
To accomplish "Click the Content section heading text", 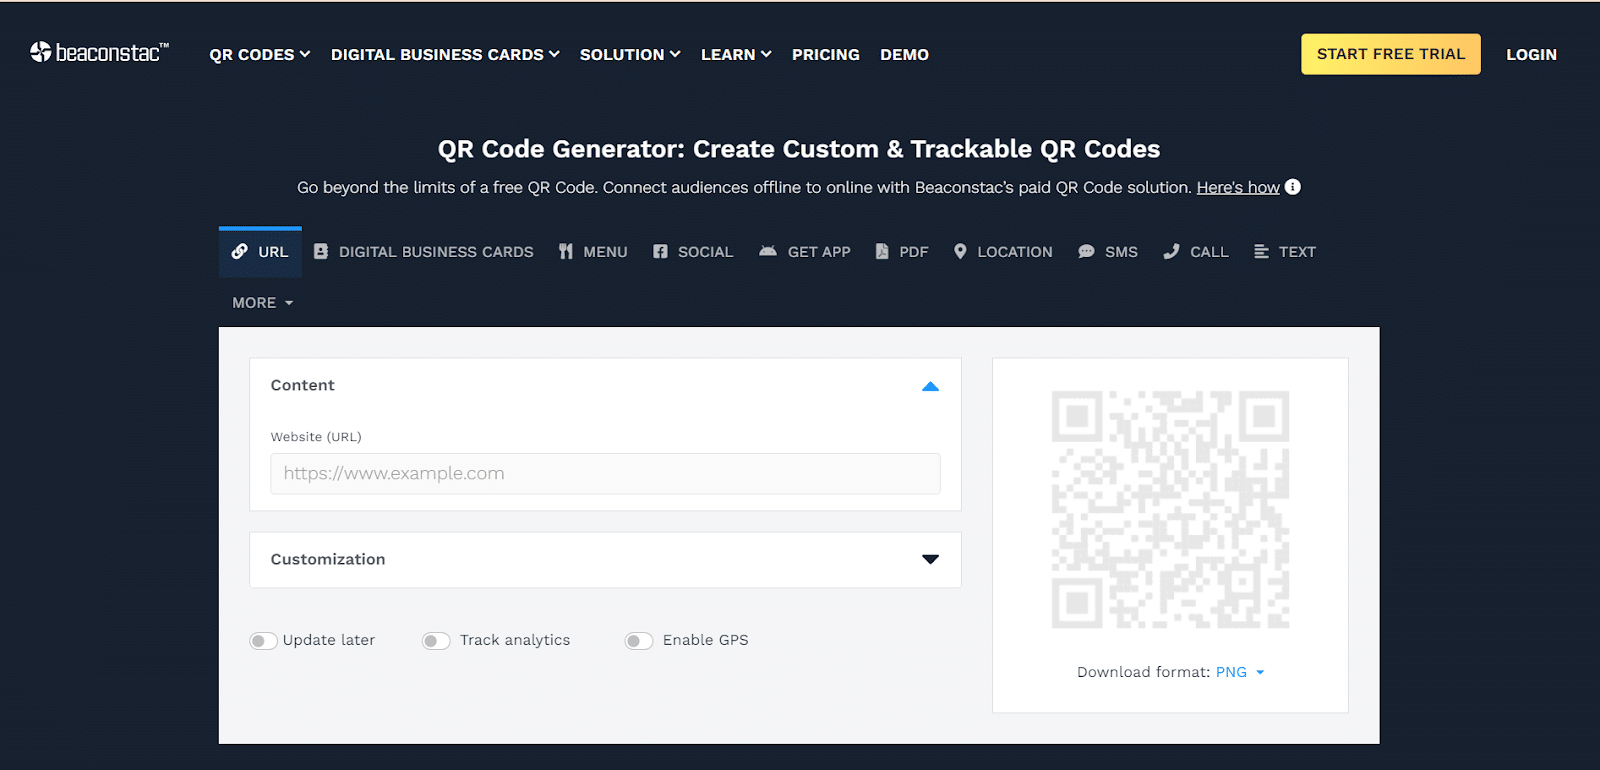I will pyautogui.click(x=302, y=385).
